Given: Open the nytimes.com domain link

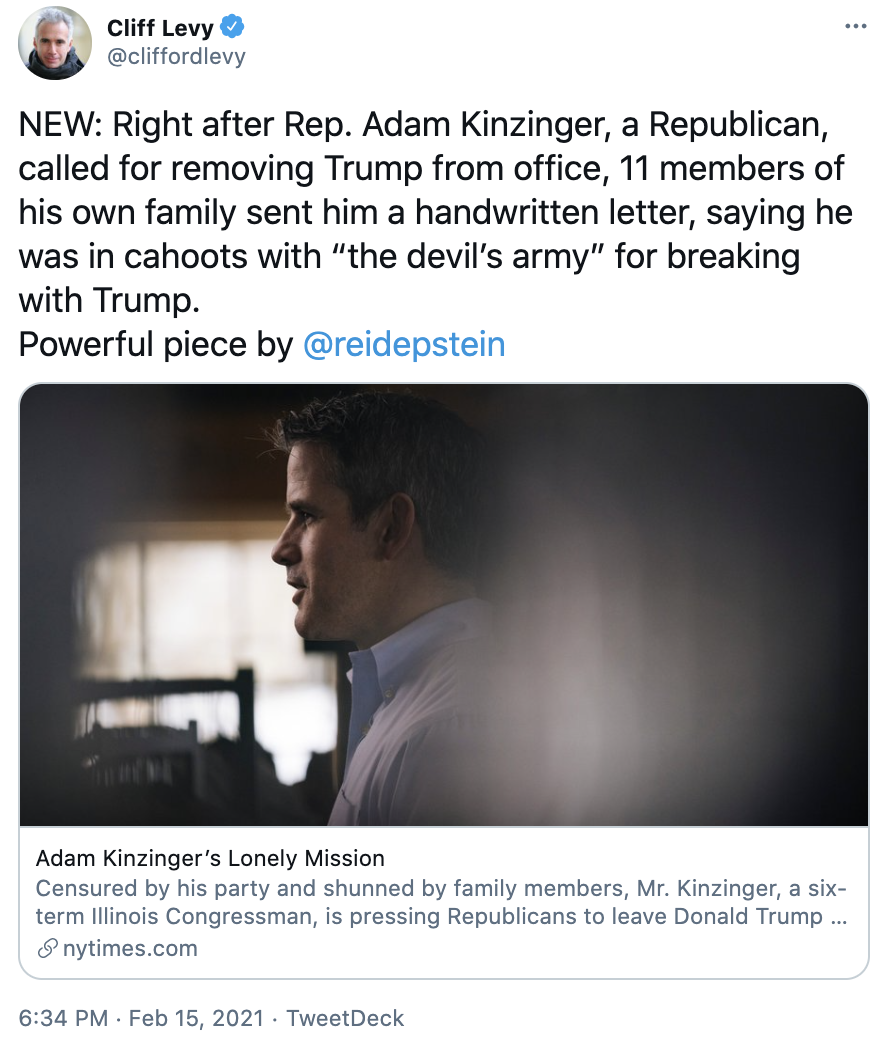Looking at the screenshot, I should click(130, 948).
